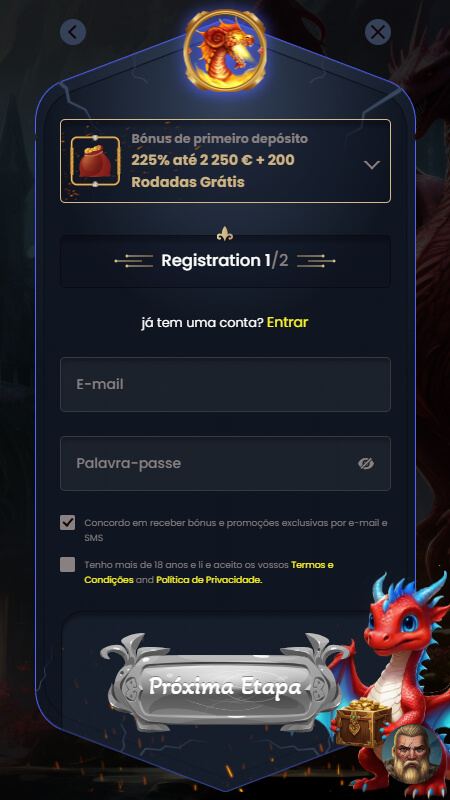Focus the E-mail input field
The image size is (450, 800).
click(226, 385)
